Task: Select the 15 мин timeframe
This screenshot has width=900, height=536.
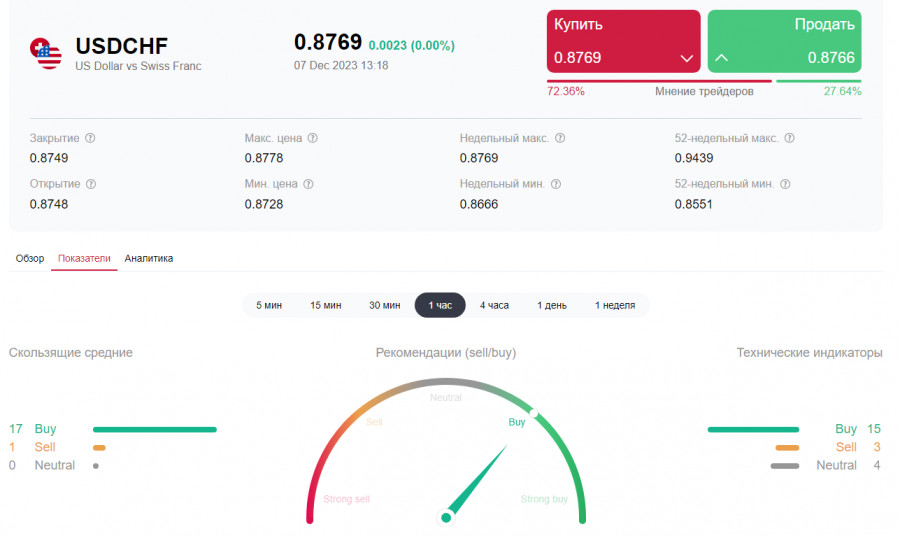Action: 325,305
